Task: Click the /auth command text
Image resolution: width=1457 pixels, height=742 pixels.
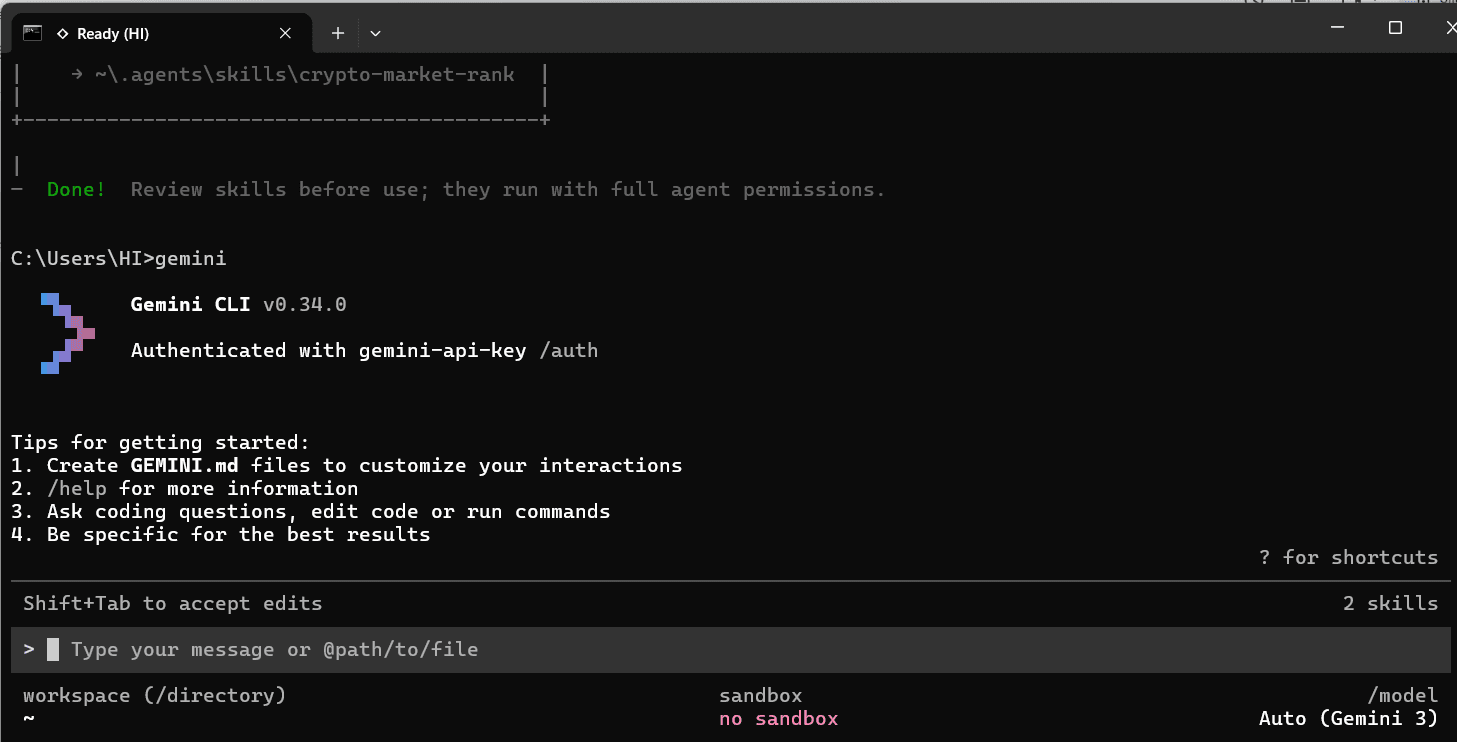Action: (x=568, y=350)
